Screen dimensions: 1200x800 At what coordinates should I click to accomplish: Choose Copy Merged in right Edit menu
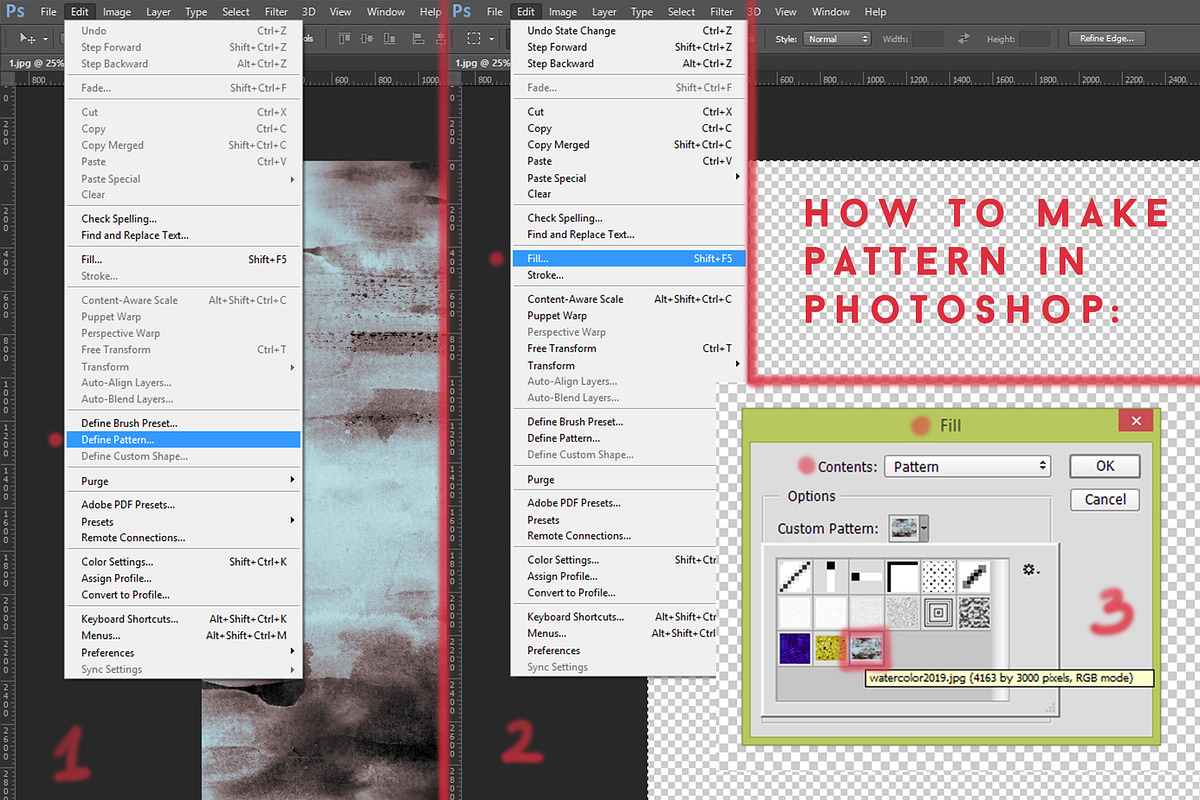tap(629, 144)
